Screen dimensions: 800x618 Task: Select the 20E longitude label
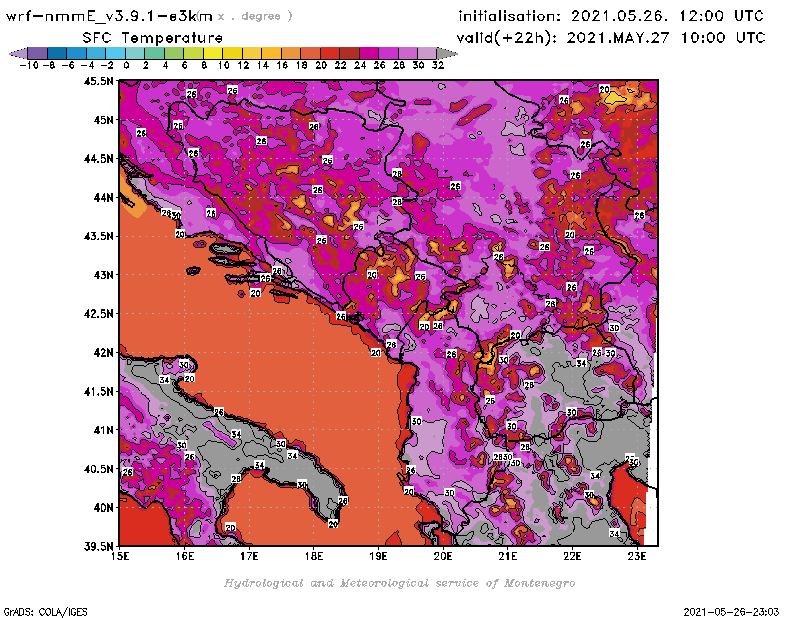443,556
